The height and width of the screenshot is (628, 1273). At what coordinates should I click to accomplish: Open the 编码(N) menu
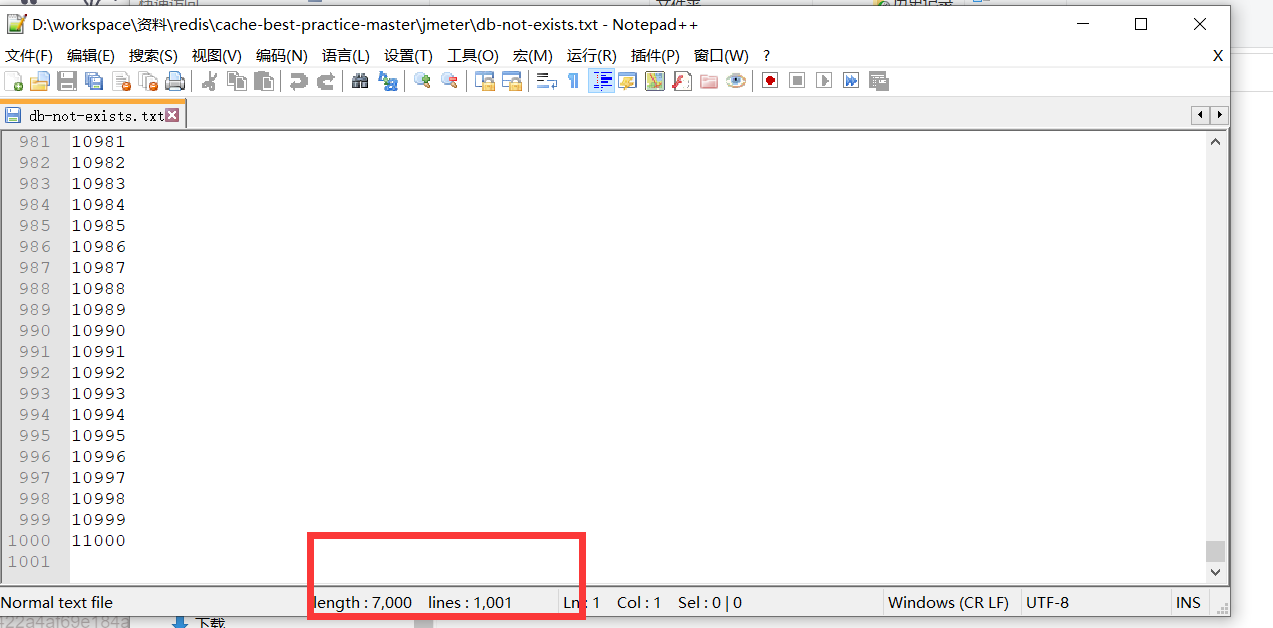coord(281,56)
